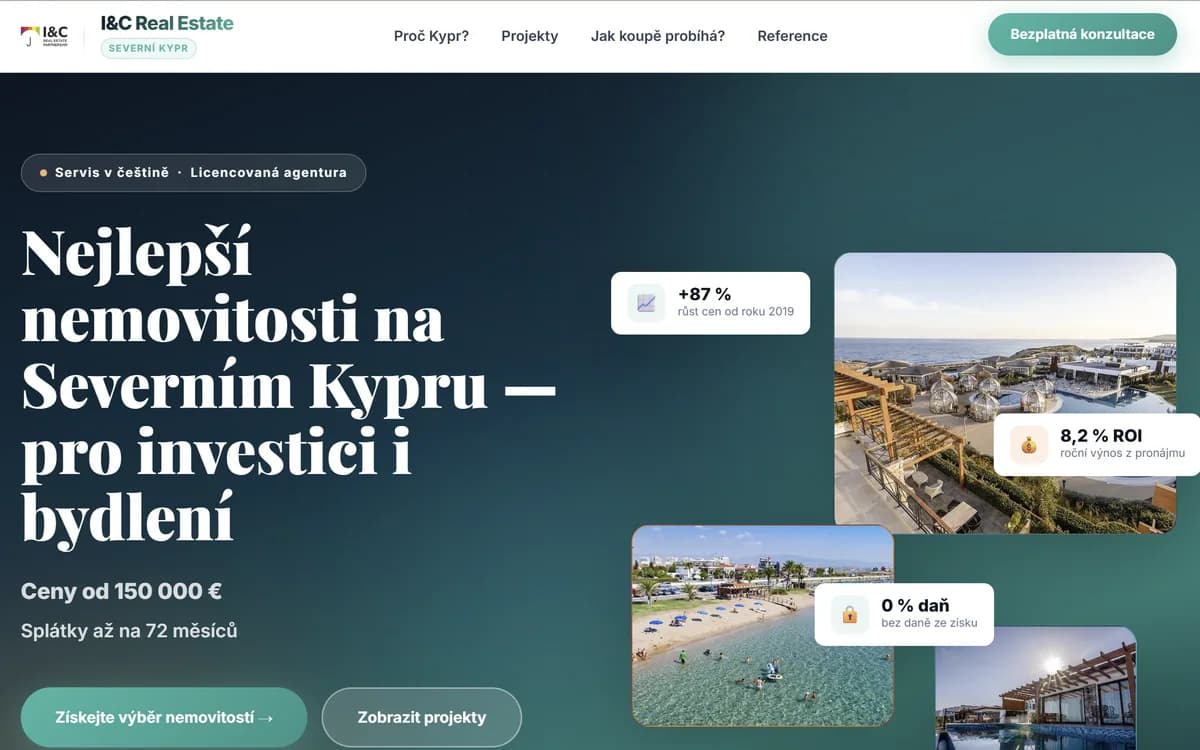Click the roční výnos z pronájmu caption

1122,454
